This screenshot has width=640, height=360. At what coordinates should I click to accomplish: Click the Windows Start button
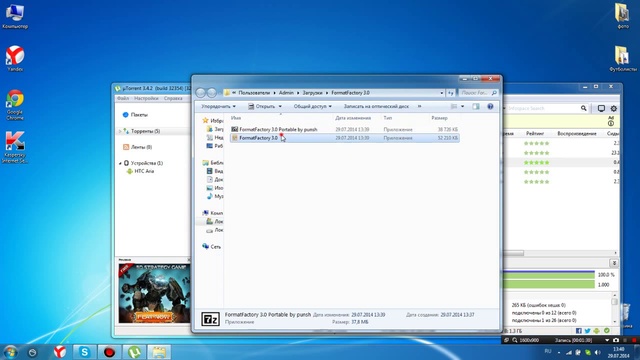point(10,352)
